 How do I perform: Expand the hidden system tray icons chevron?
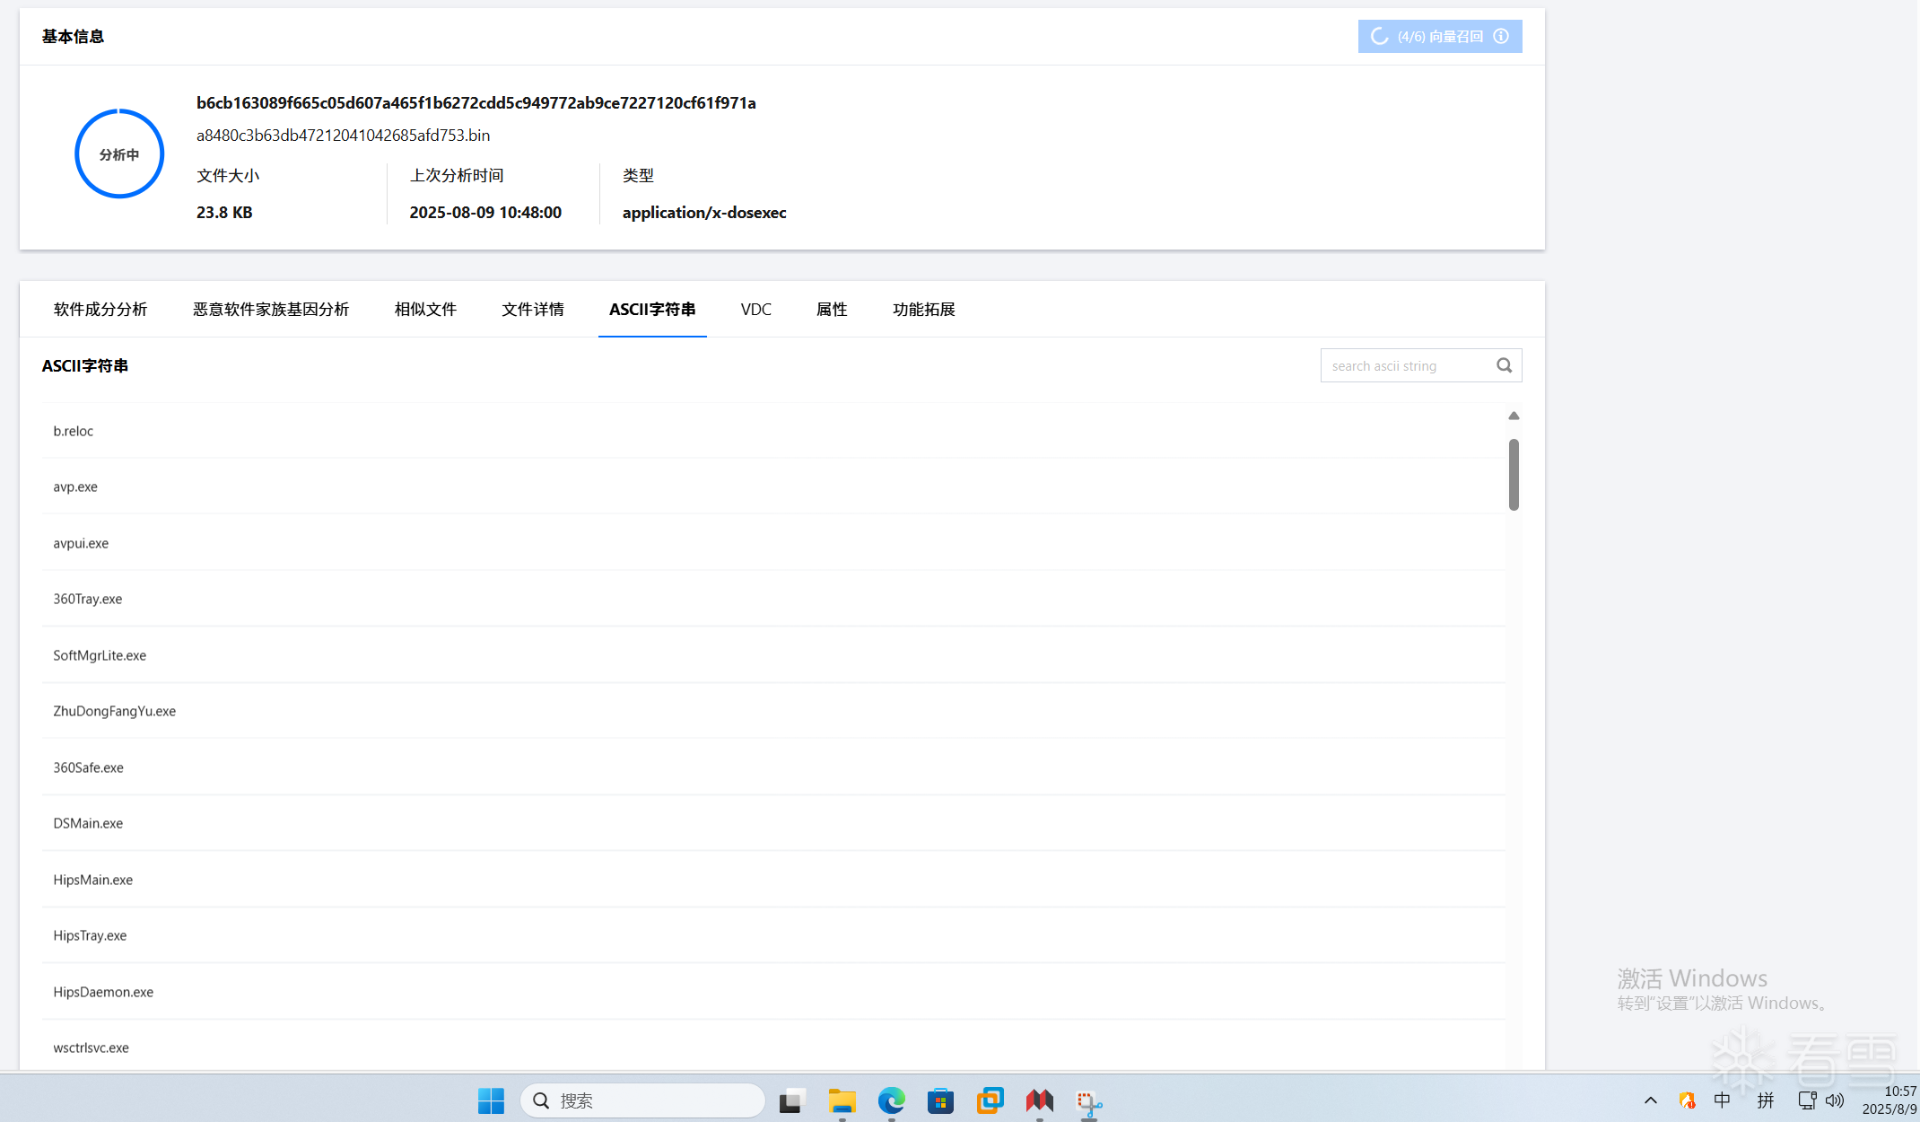click(1650, 1100)
